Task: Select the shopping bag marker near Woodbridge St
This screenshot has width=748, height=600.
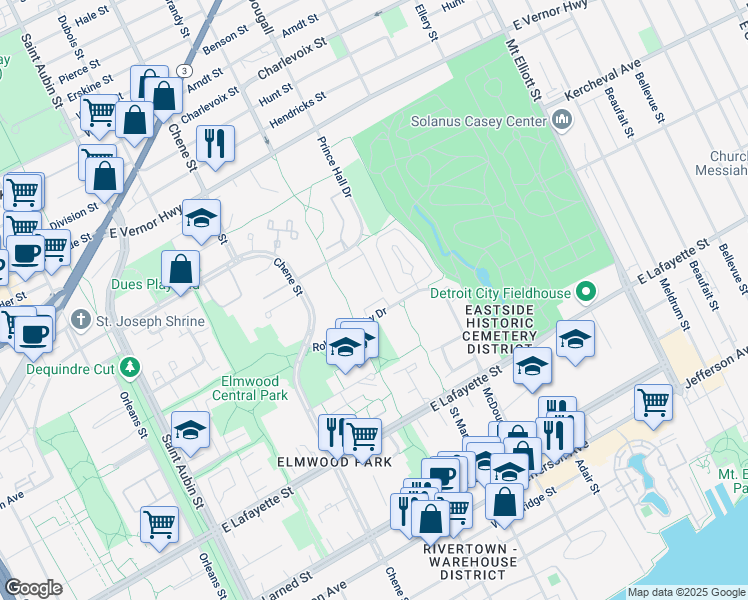Action: click(x=504, y=504)
